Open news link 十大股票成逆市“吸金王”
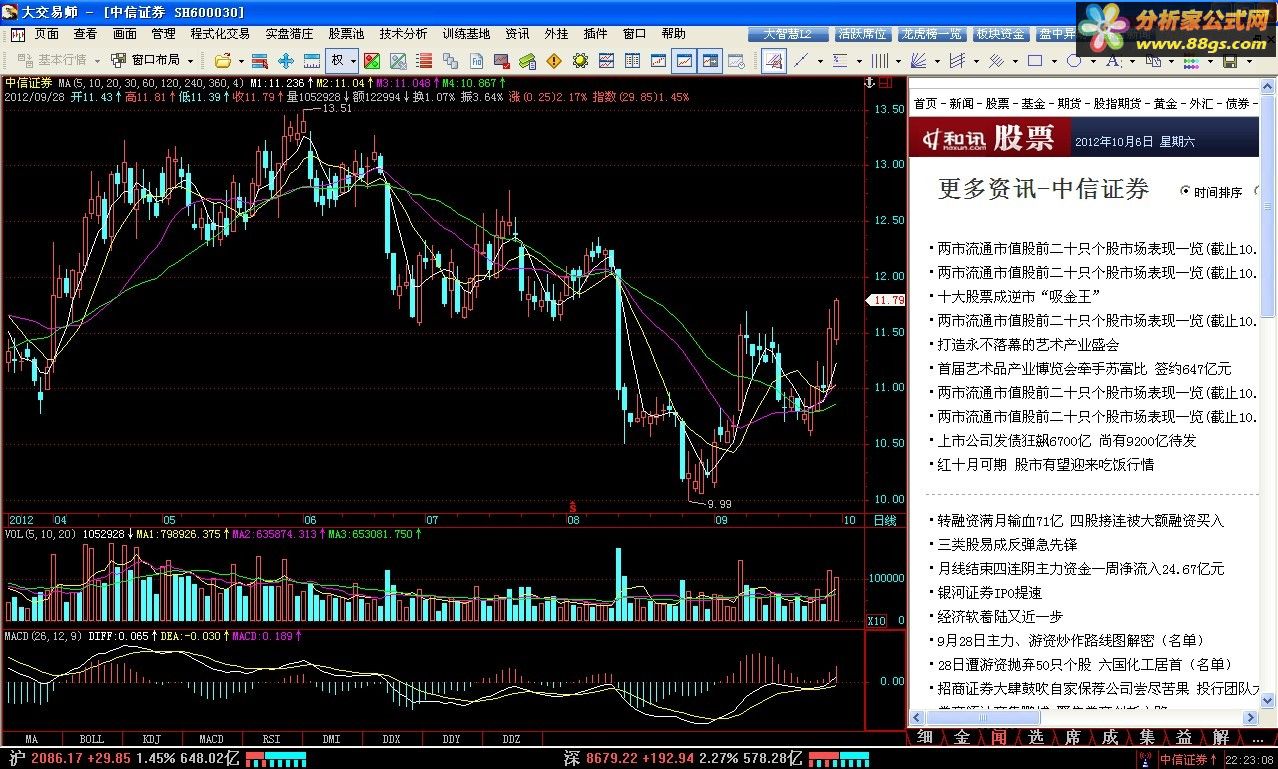The width and height of the screenshot is (1278, 769). coord(1019,296)
